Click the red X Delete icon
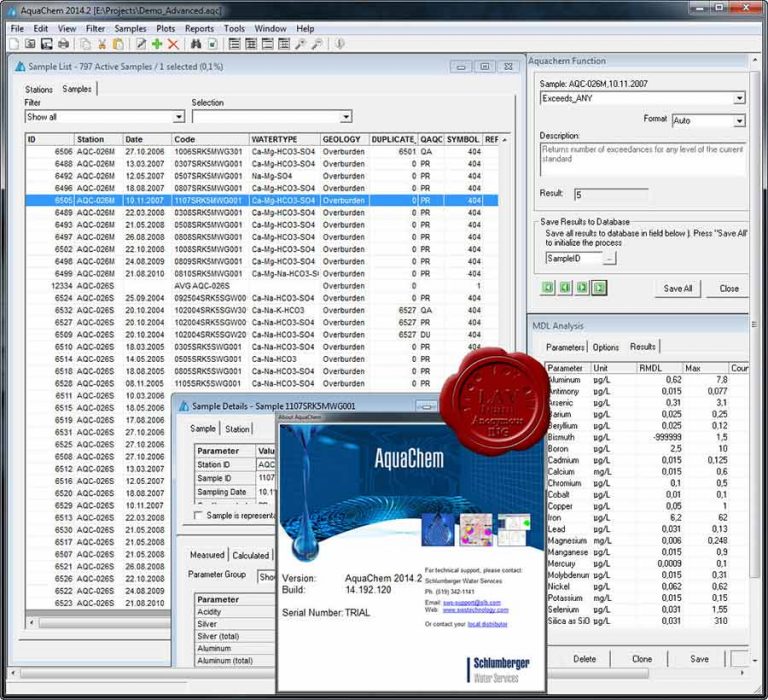Screen dimensions: 768x700 pyautogui.click(x=173, y=44)
